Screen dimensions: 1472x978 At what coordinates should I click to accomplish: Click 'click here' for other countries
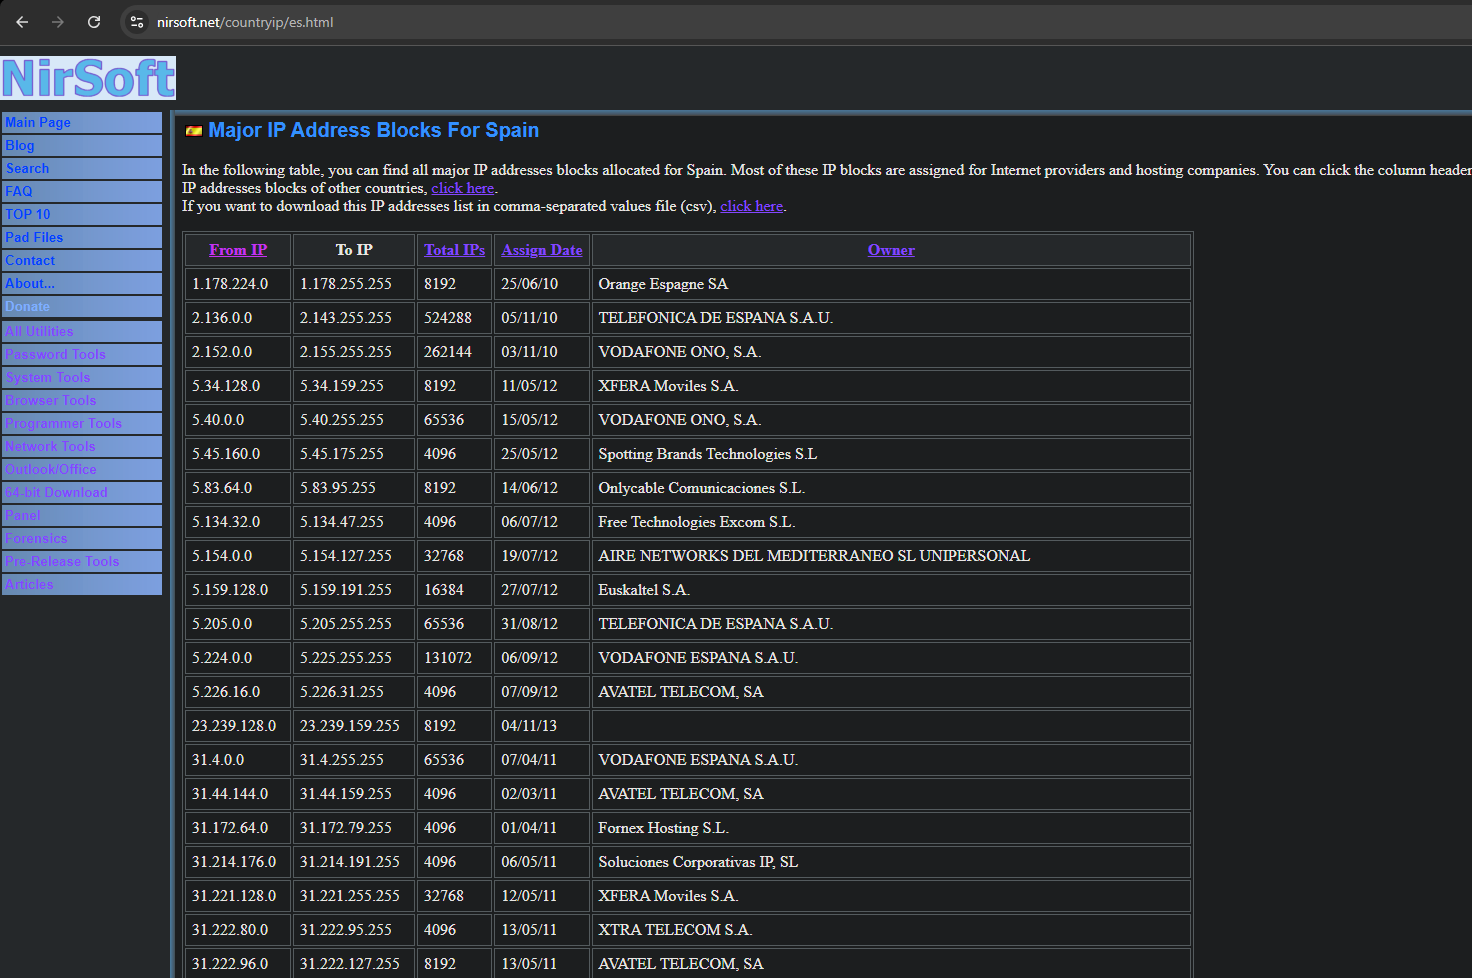tap(463, 188)
